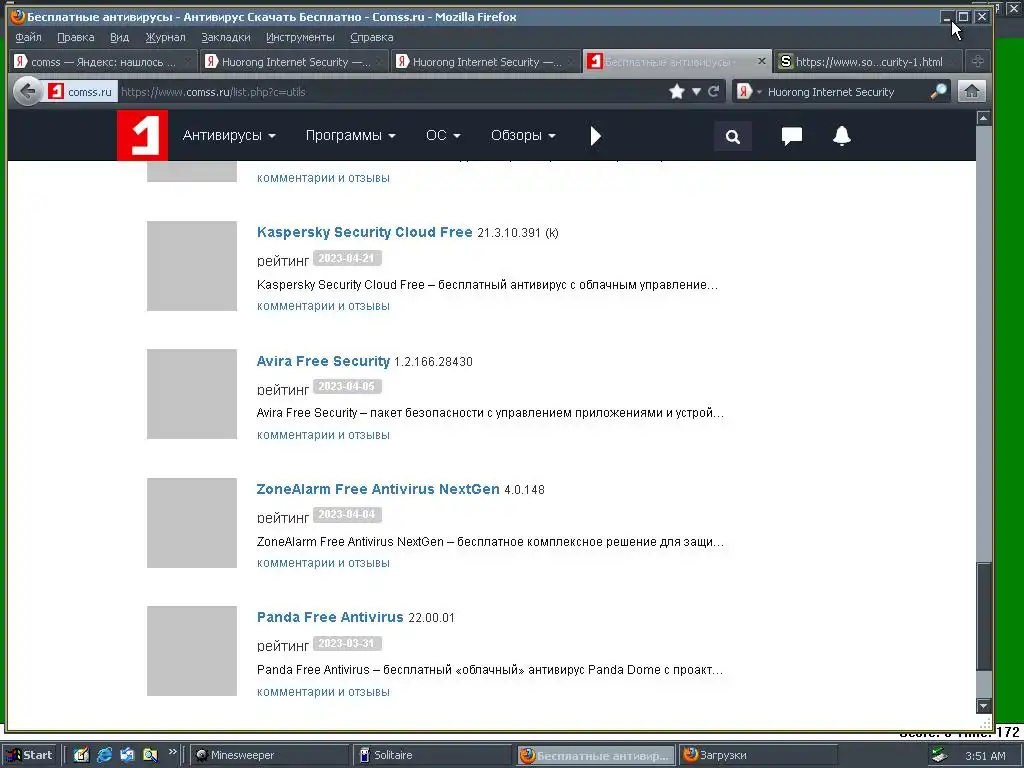Screen dimensions: 1024x768
Task: Click the search bar magnifier icon
Action: [x=938, y=91]
